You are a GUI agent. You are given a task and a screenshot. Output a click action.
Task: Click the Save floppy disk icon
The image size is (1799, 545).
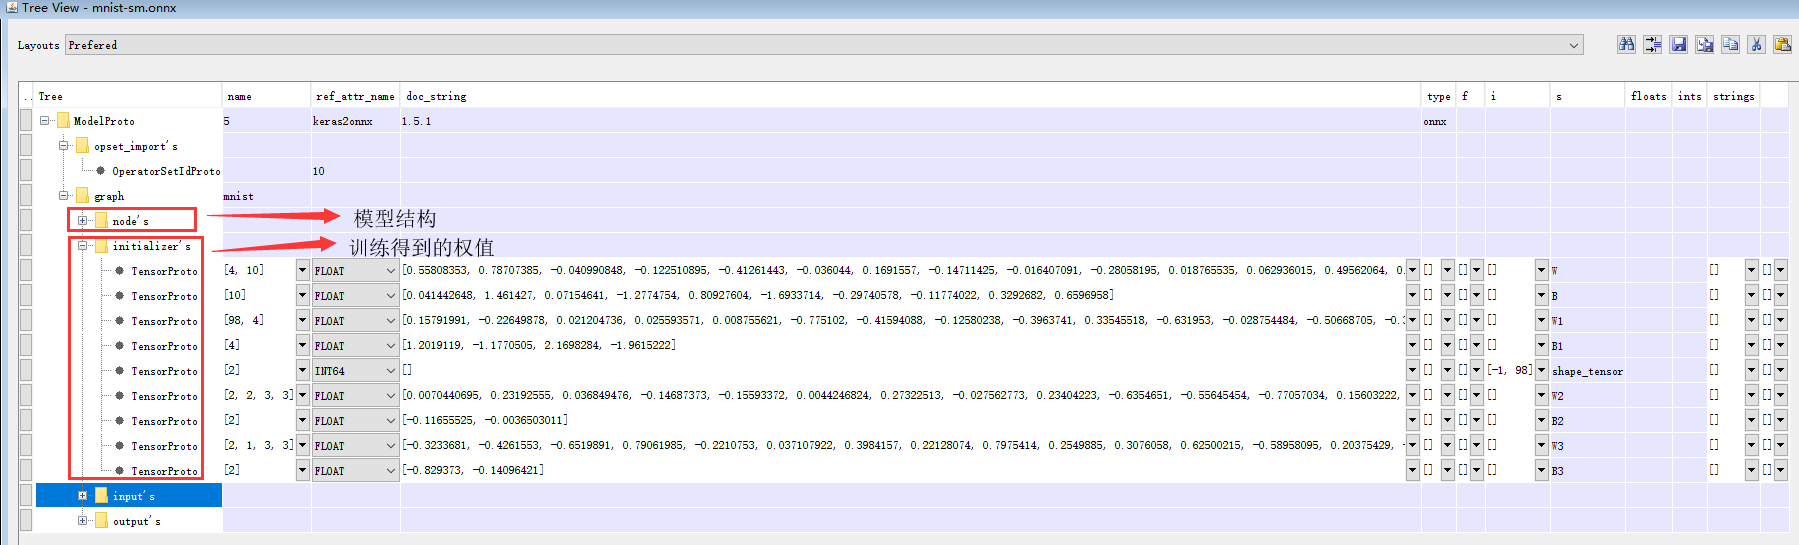coord(1678,44)
